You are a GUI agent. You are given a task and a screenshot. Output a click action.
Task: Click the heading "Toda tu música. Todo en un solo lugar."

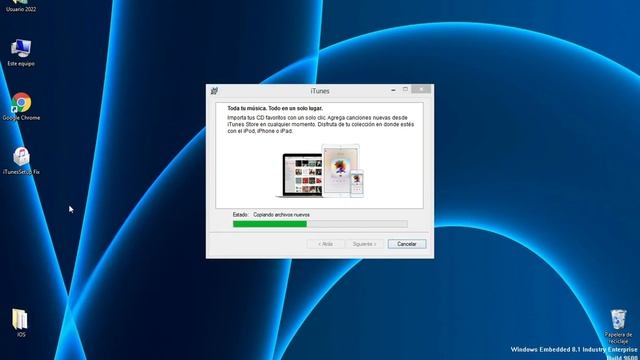[x=275, y=109]
